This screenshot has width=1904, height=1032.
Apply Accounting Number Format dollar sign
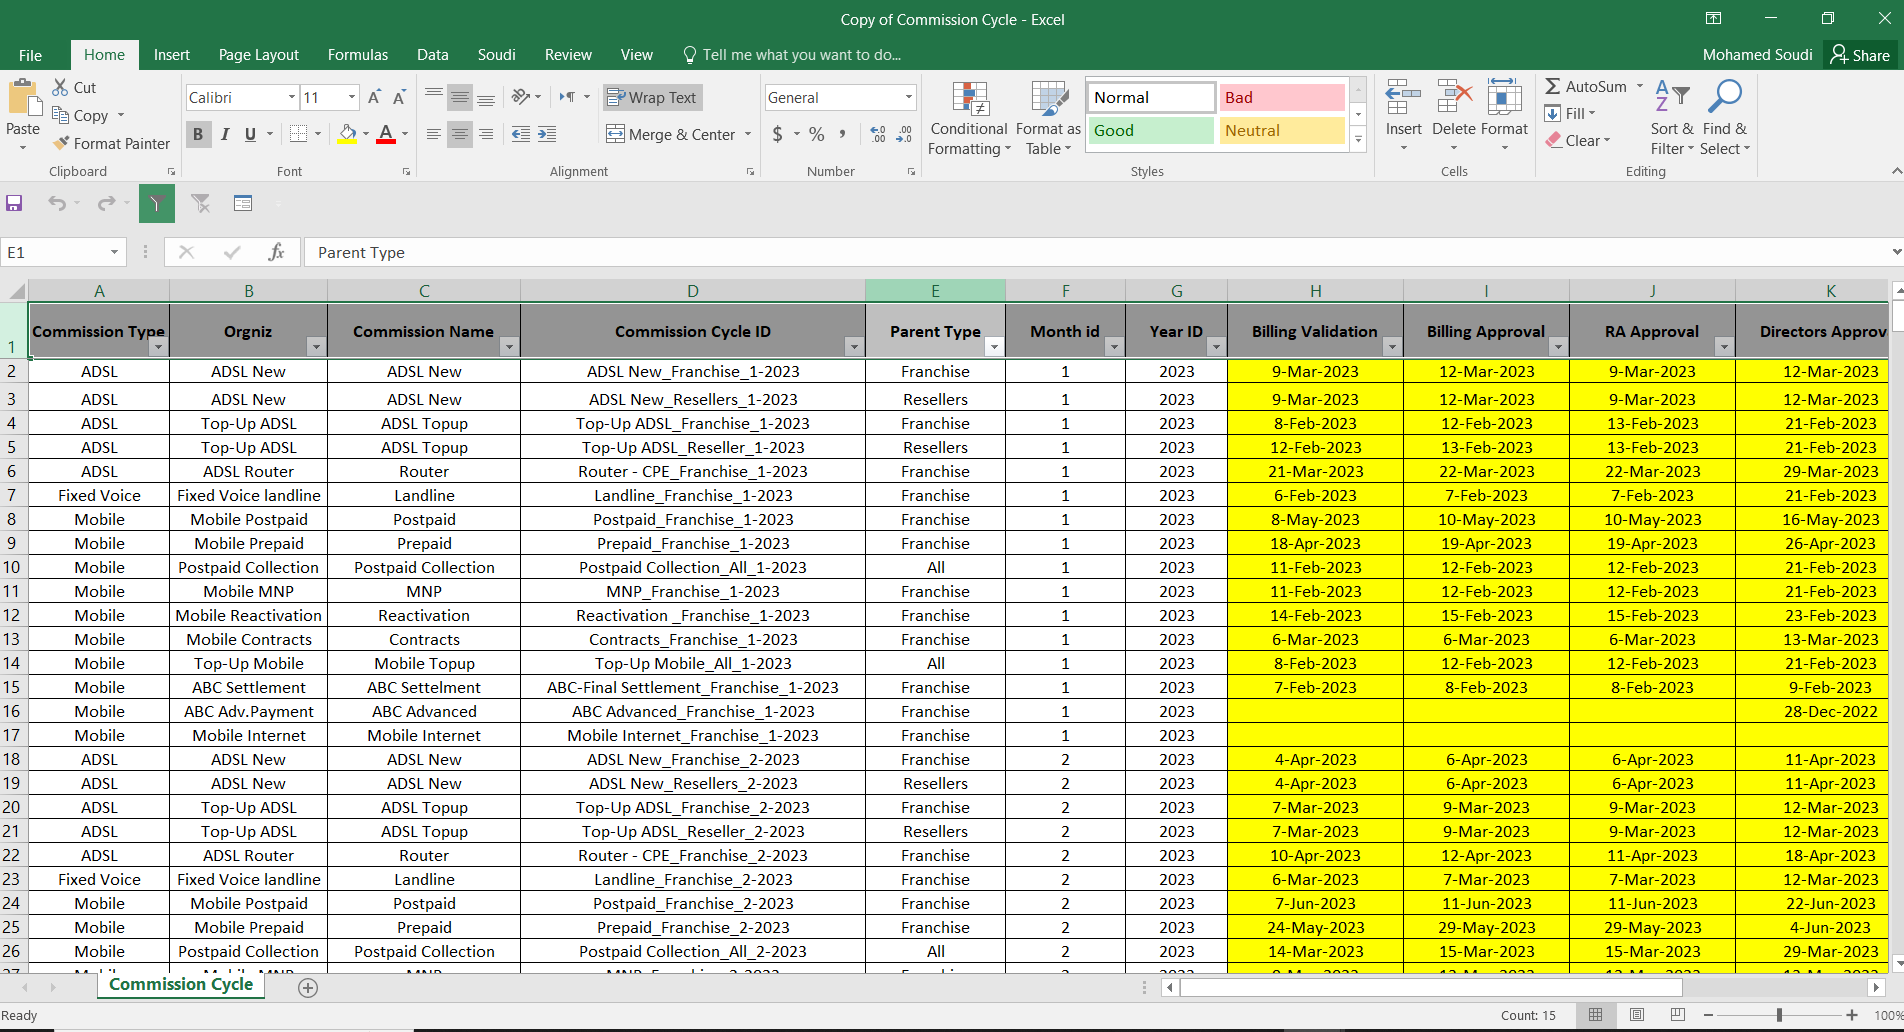(x=778, y=133)
